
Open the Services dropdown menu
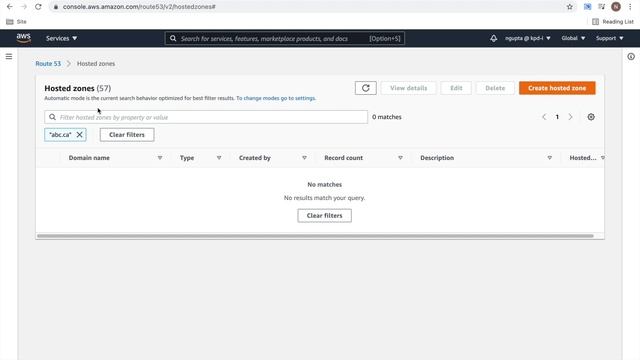coord(61,38)
